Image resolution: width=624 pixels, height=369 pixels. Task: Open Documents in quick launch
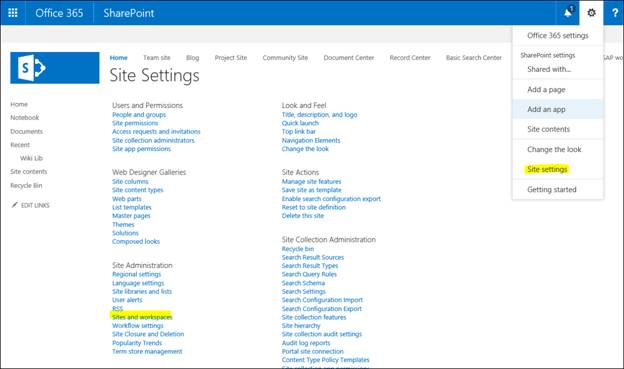pyautogui.click(x=27, y=131)
